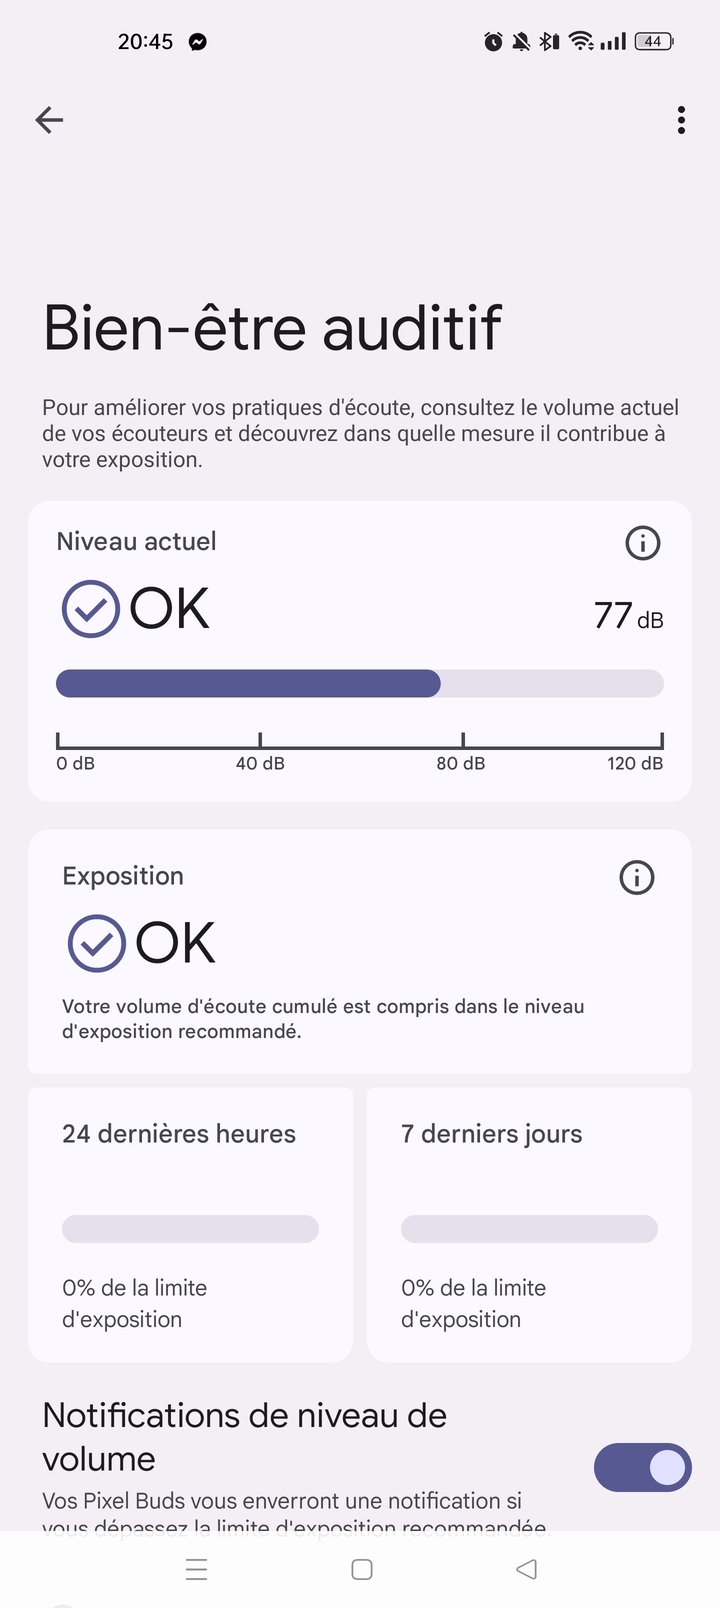Tap info icon for Niveau actuel
720x1608 pixels.
coord(642,543)
